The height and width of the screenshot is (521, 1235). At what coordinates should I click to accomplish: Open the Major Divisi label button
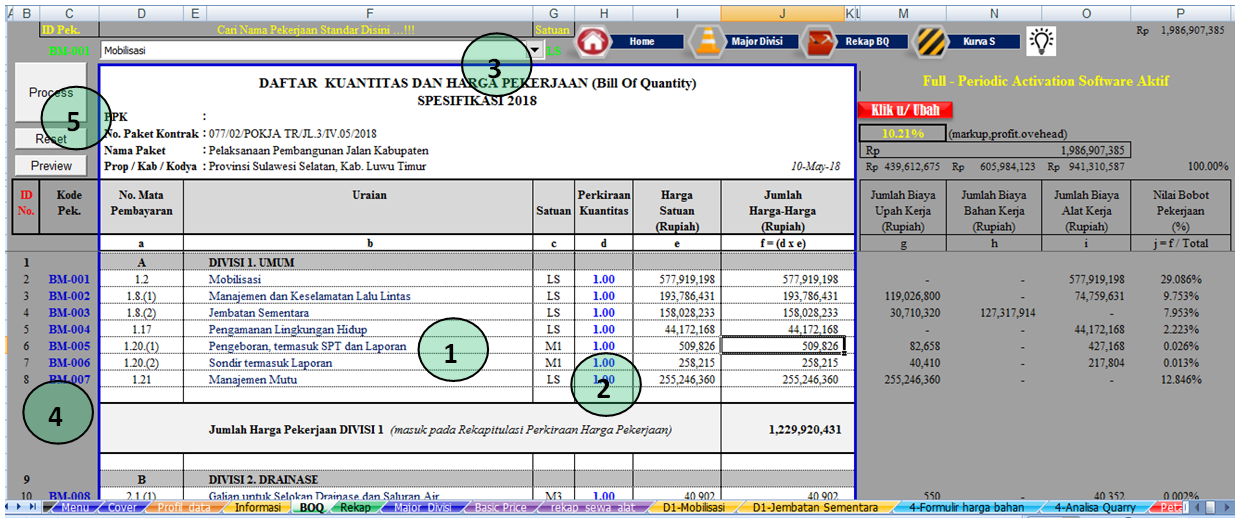pos(763,42)
